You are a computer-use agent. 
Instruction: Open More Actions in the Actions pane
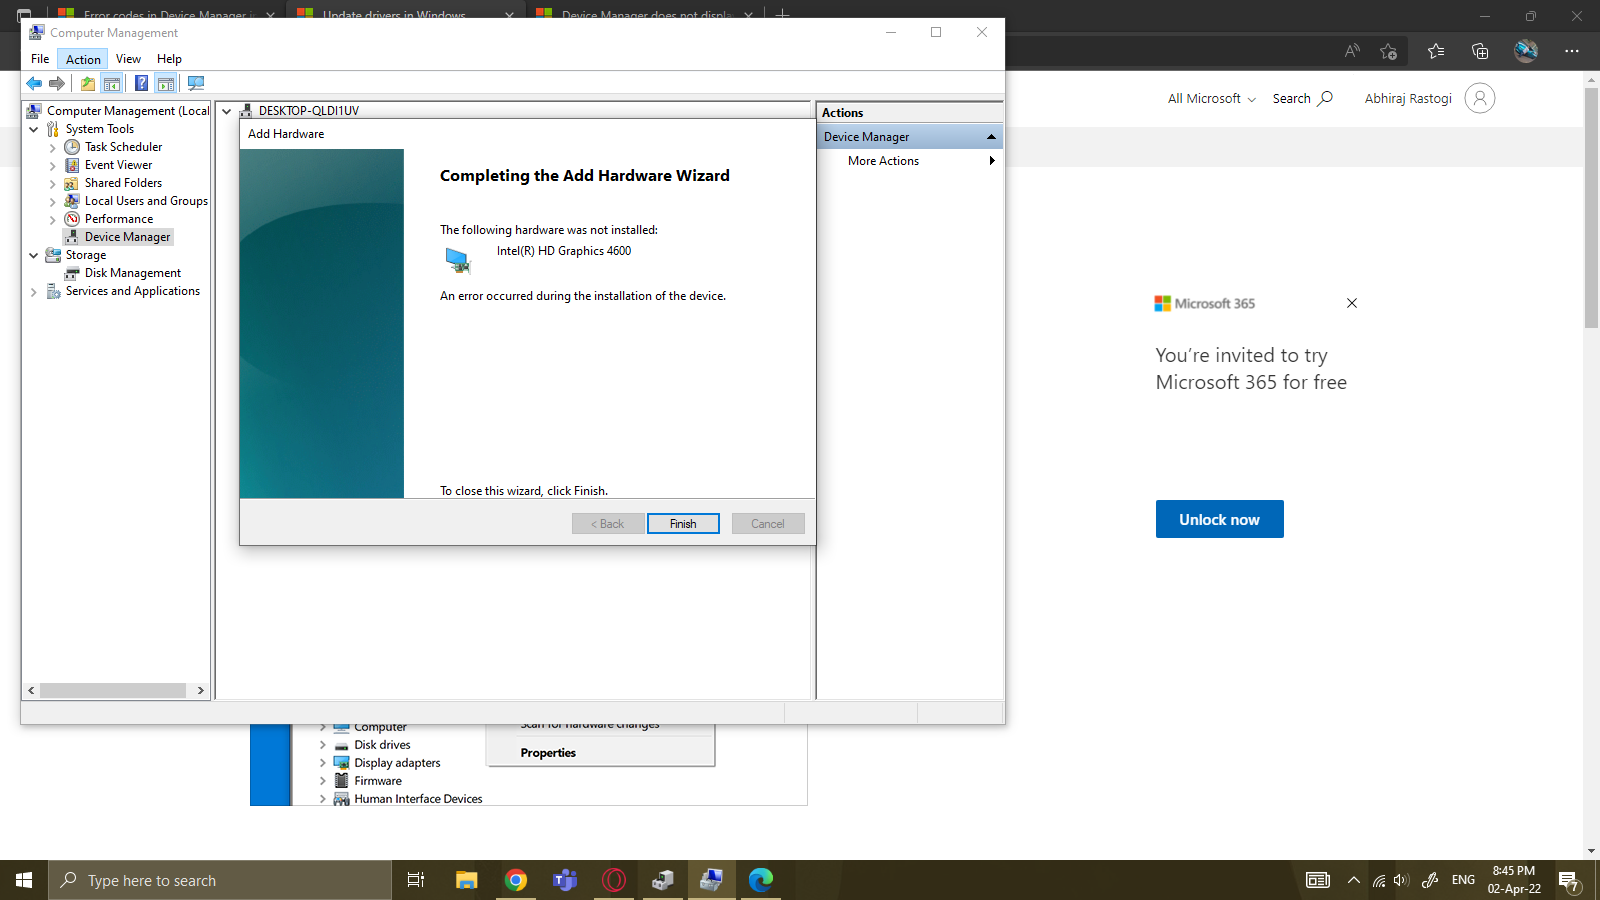coord(883,160)
